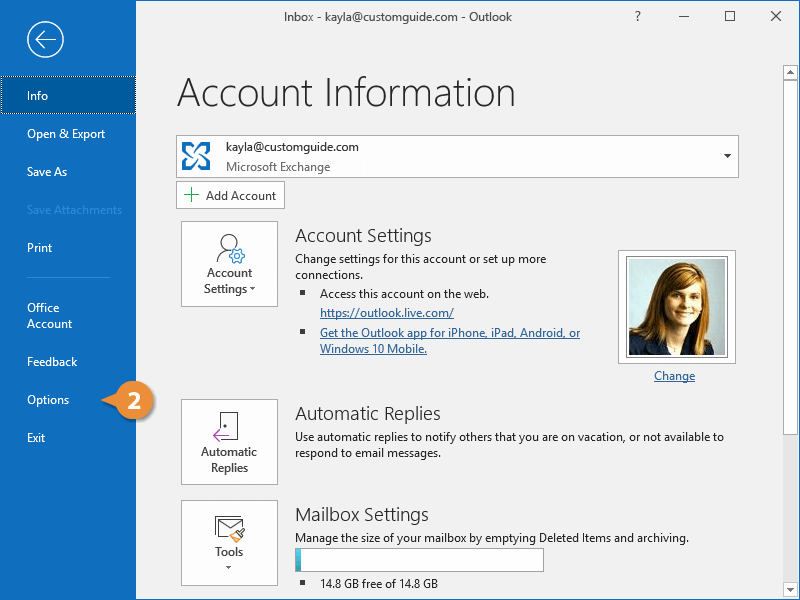Click the scrollbar up arrow
Viewport: 800px width, 600px height.
pos(790,72)
